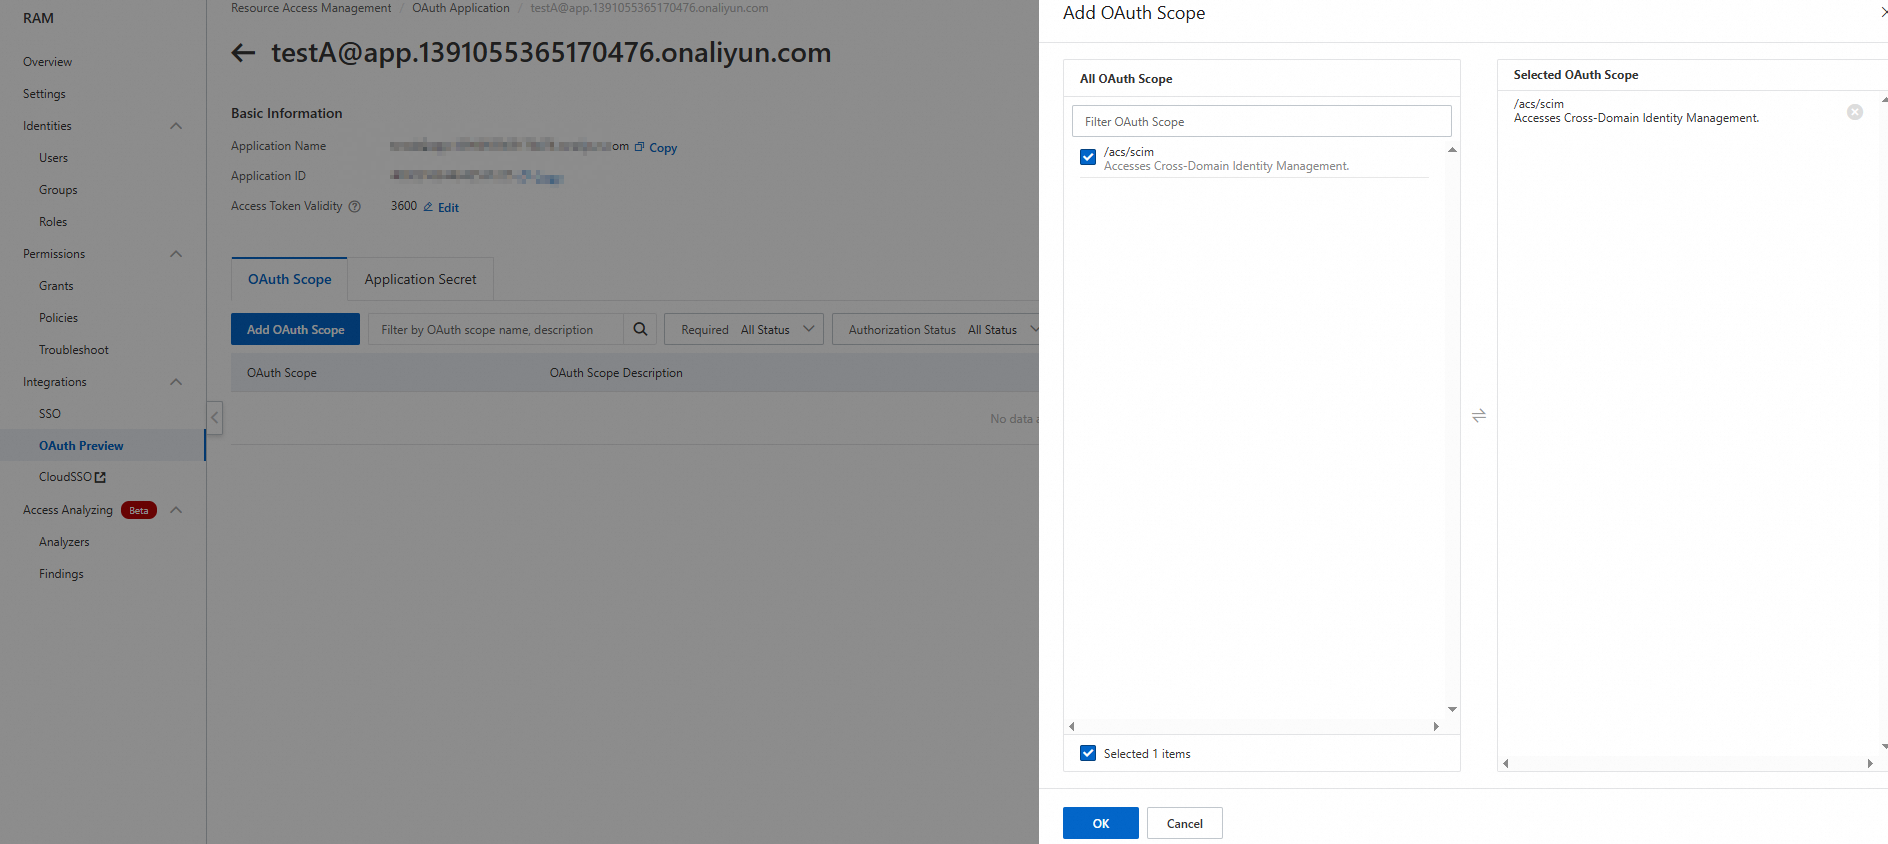Click the copy icon next to Application Name
The width and height of the screenshot is (1888, 844).
[640, 147]
